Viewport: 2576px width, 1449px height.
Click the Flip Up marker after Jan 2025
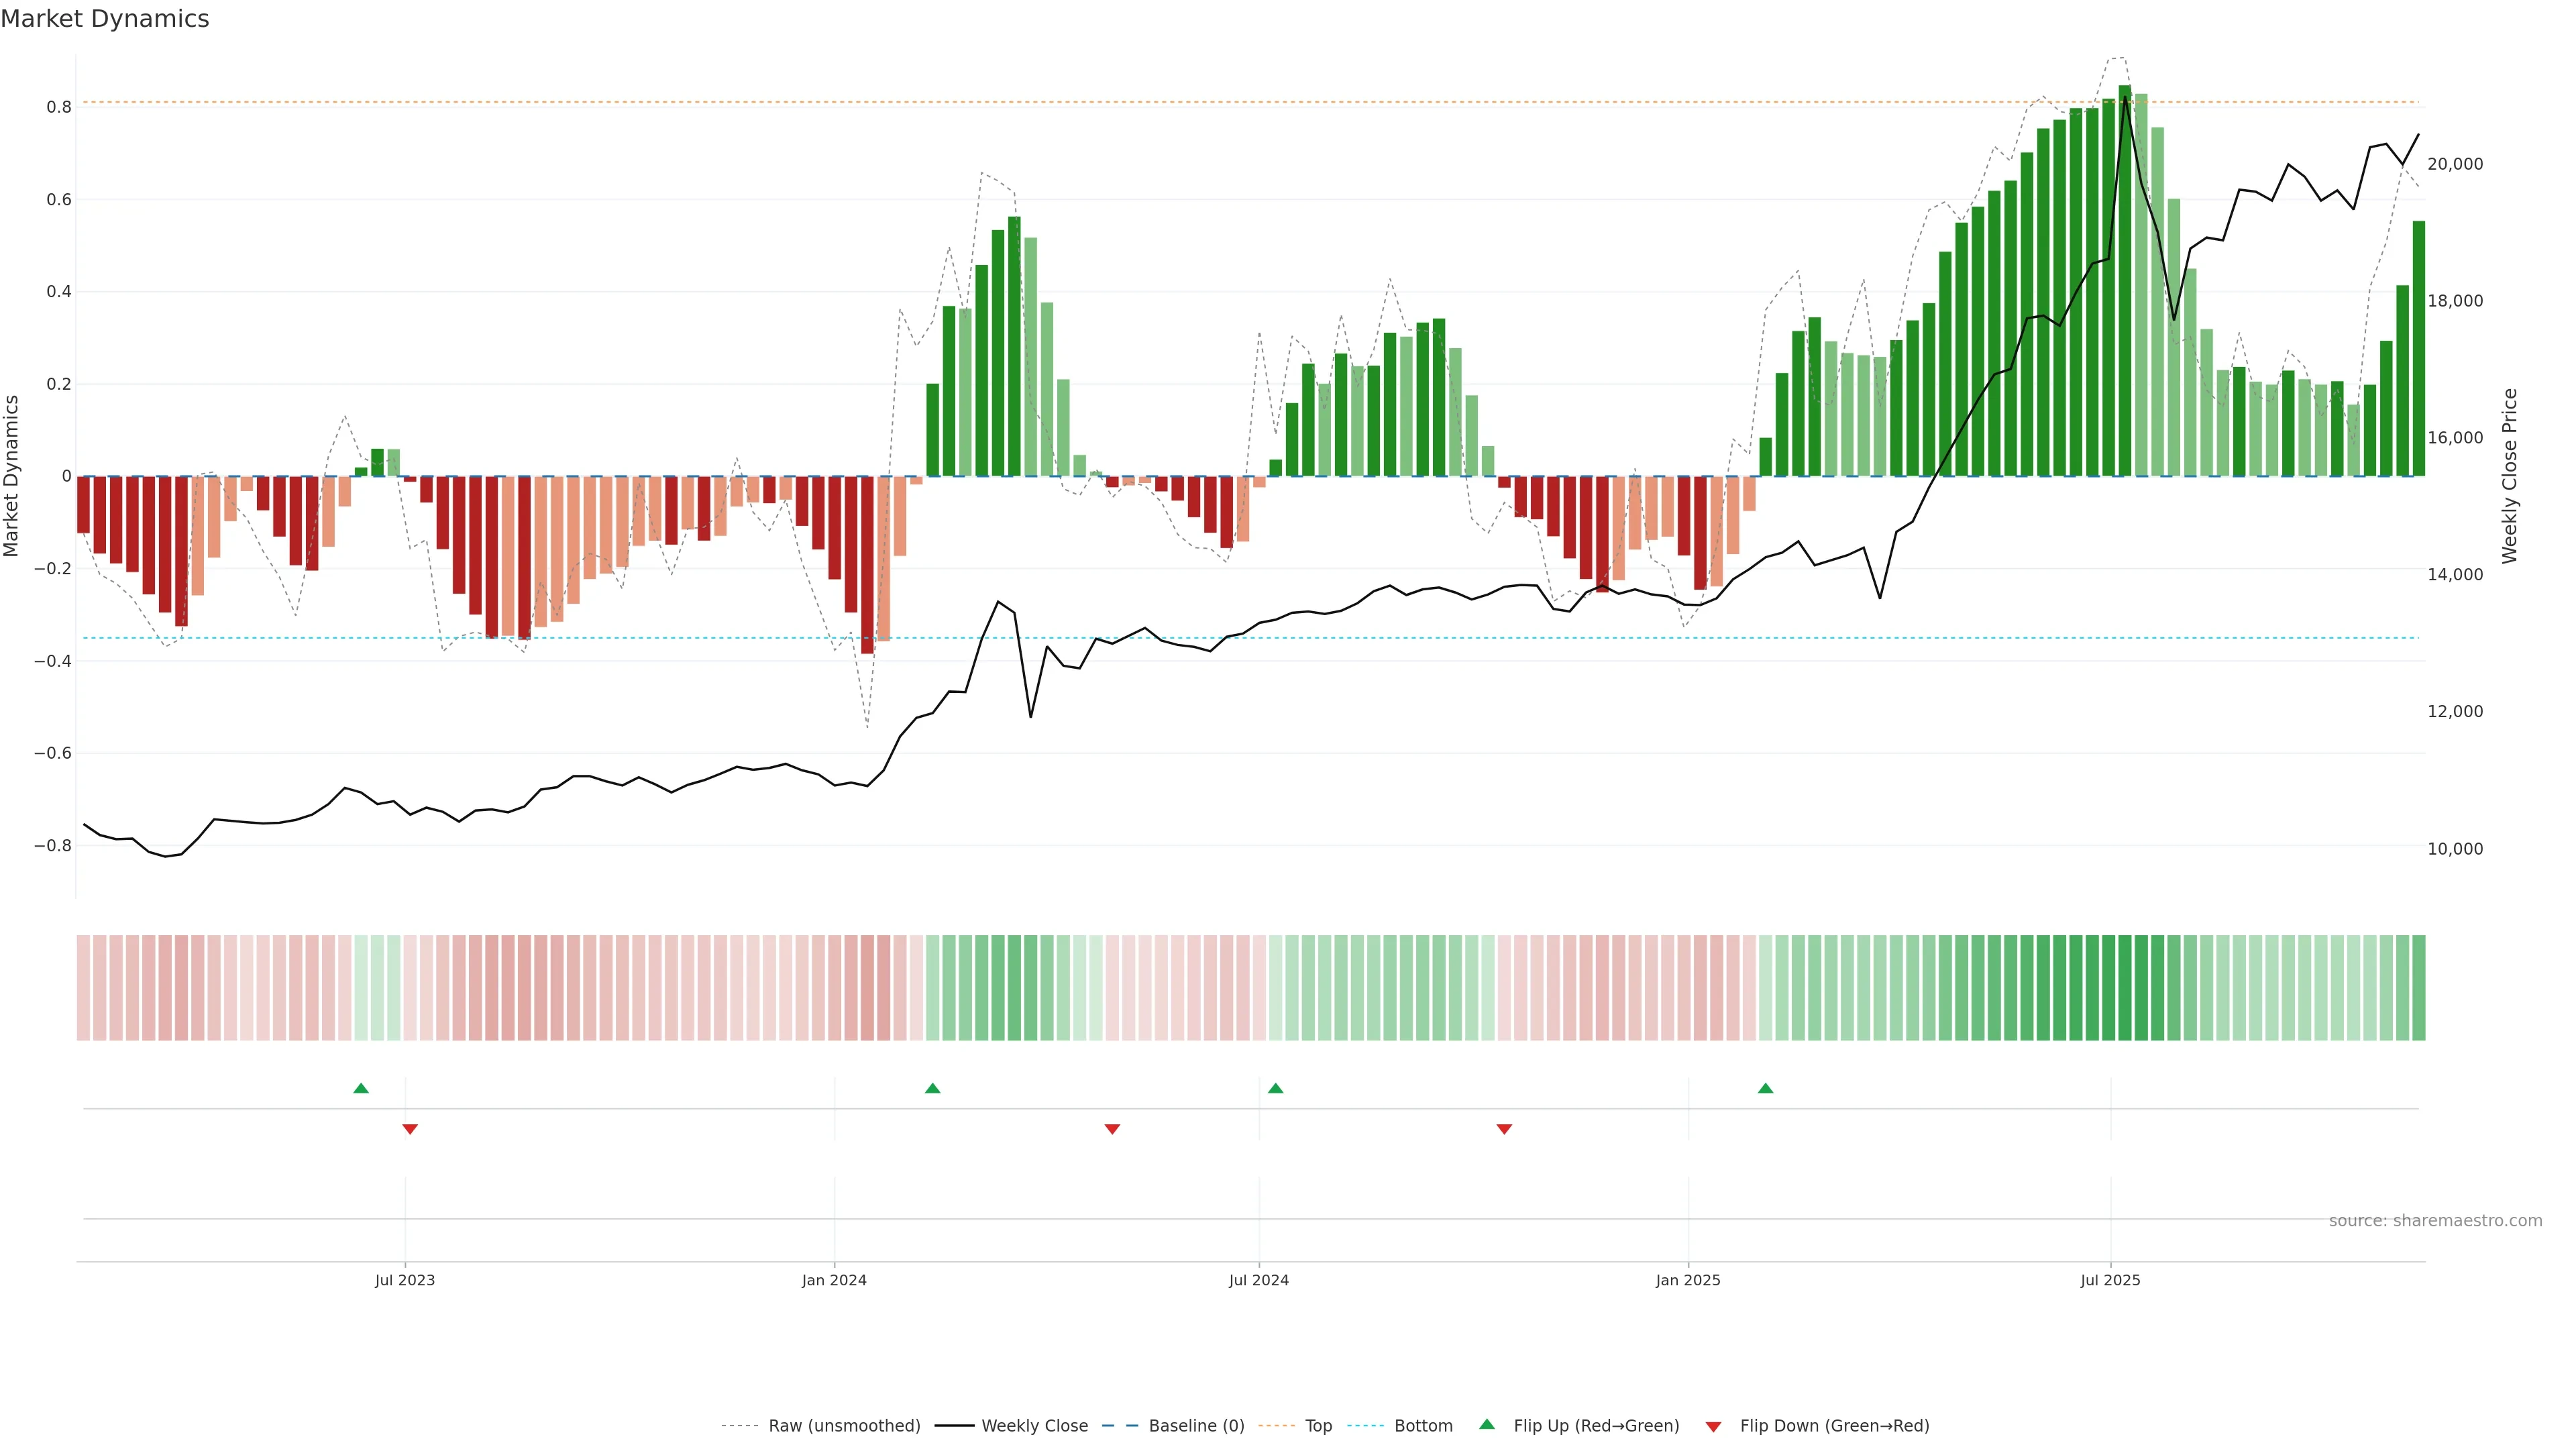pos(1765,1088)
